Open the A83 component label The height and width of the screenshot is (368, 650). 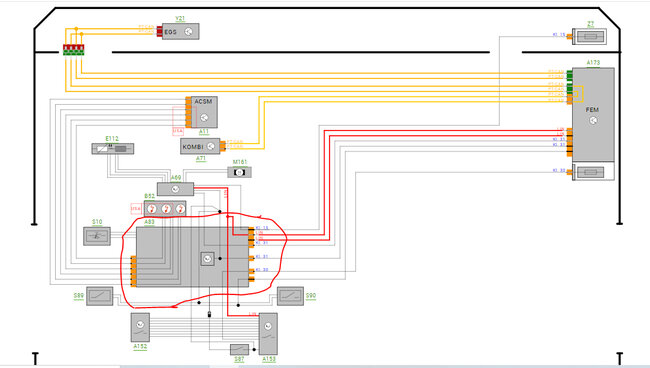[149, 223]
